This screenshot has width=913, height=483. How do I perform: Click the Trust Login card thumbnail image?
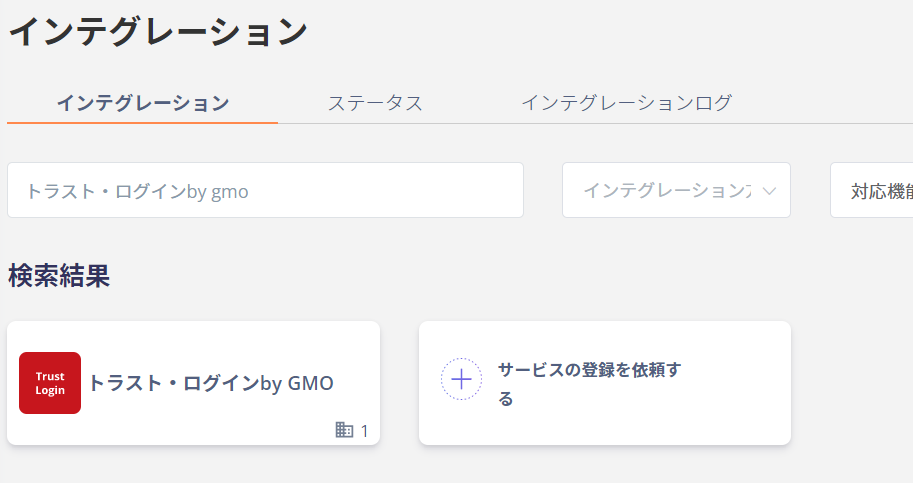coord(50,383)
